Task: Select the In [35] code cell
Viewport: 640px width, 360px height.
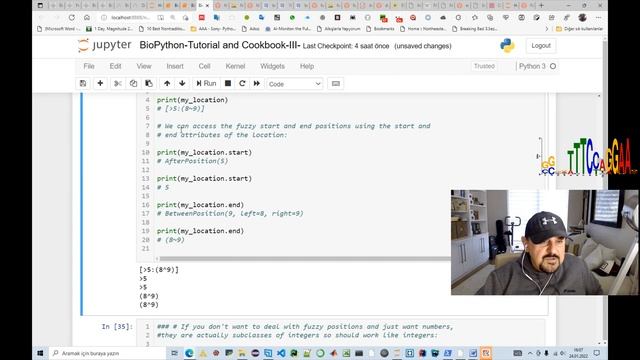Action: pos(341,332)
